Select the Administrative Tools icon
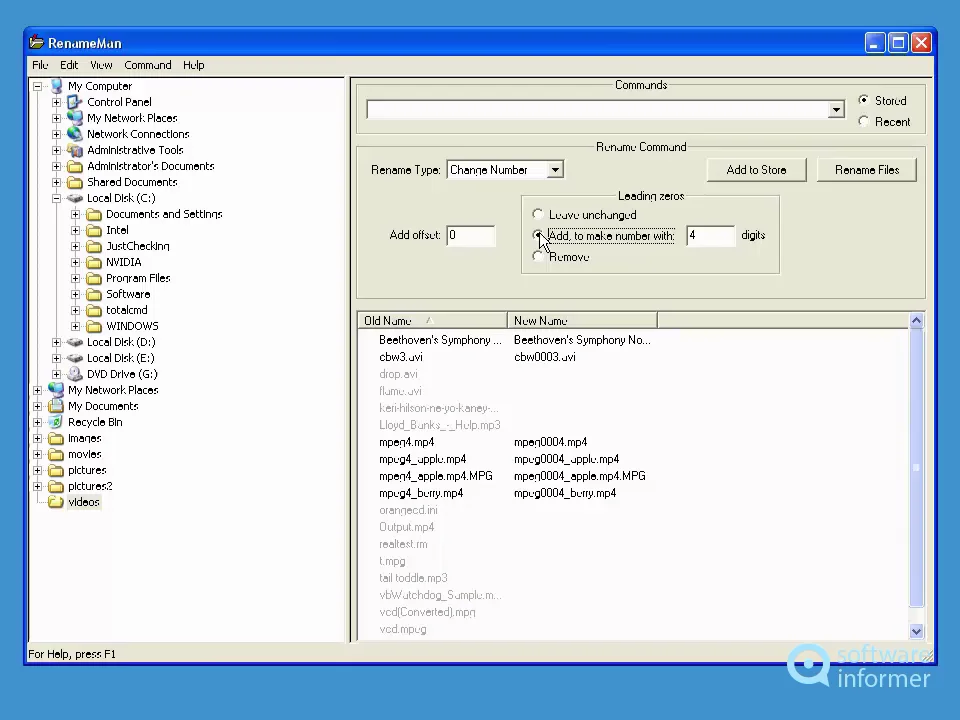The width and height of the screenshot is (960, 720). [x=75, y=150]
